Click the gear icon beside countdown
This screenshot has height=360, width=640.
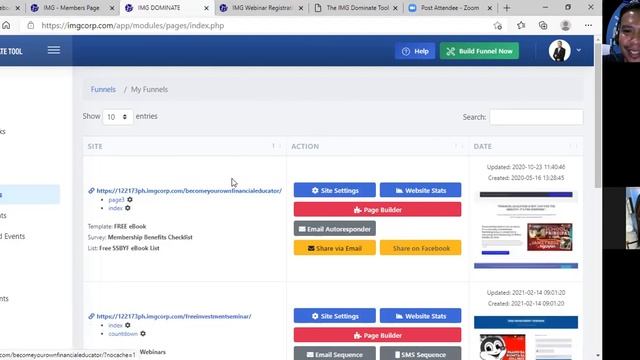tap(143, 334)
